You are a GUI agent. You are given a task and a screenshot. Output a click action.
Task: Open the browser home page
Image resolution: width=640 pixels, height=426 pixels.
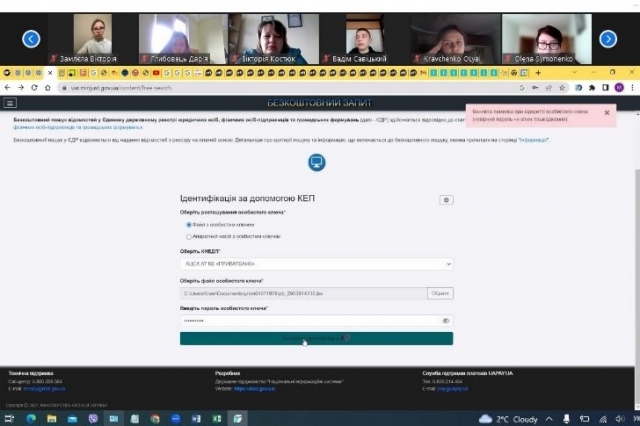click(x=48, y=88)
